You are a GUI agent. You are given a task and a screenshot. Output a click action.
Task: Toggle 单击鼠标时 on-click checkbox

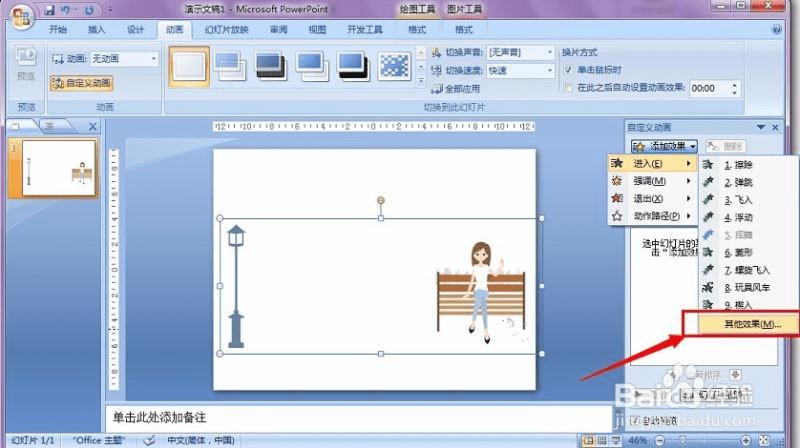click(x=568, y=70)
